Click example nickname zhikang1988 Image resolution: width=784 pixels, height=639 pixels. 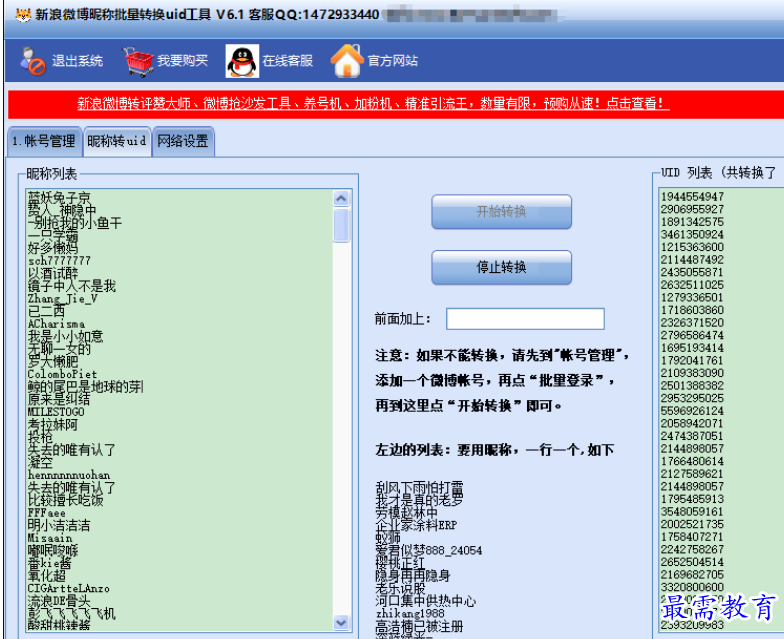[x=410, y=614]
